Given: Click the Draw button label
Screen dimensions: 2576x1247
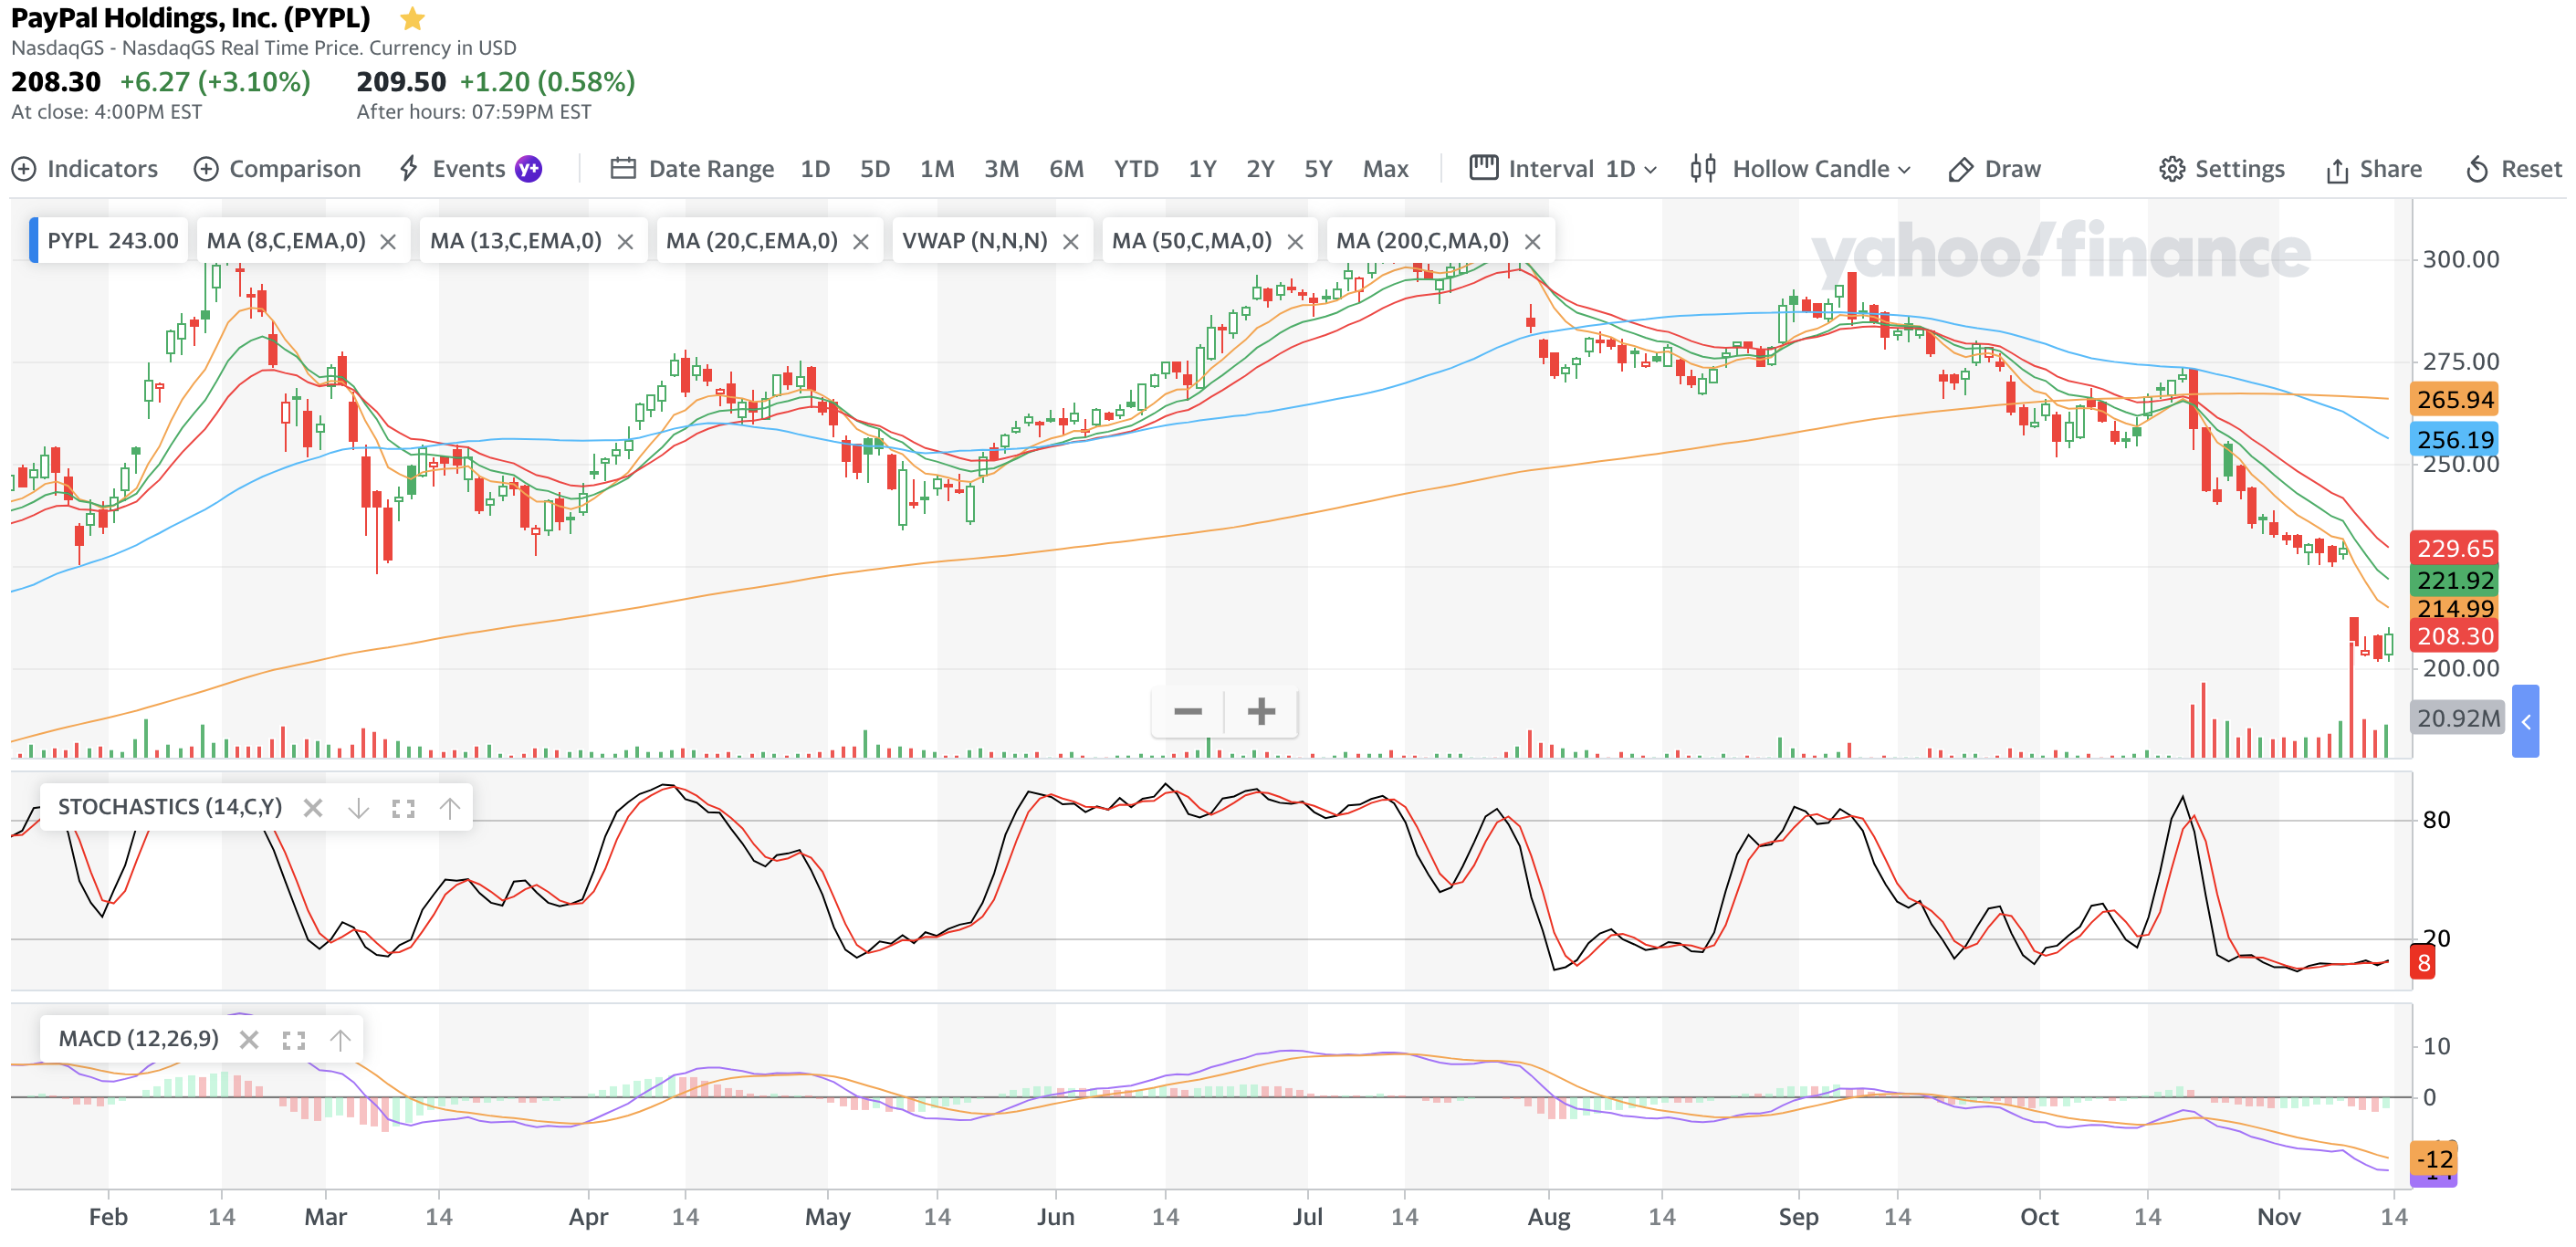Looking at the screenshot, I should pos(2012,169).
